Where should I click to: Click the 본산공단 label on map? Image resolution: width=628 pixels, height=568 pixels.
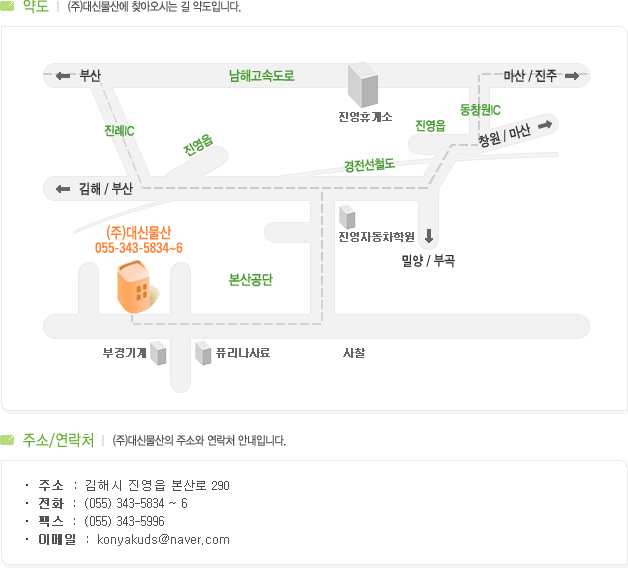(250, 280)
